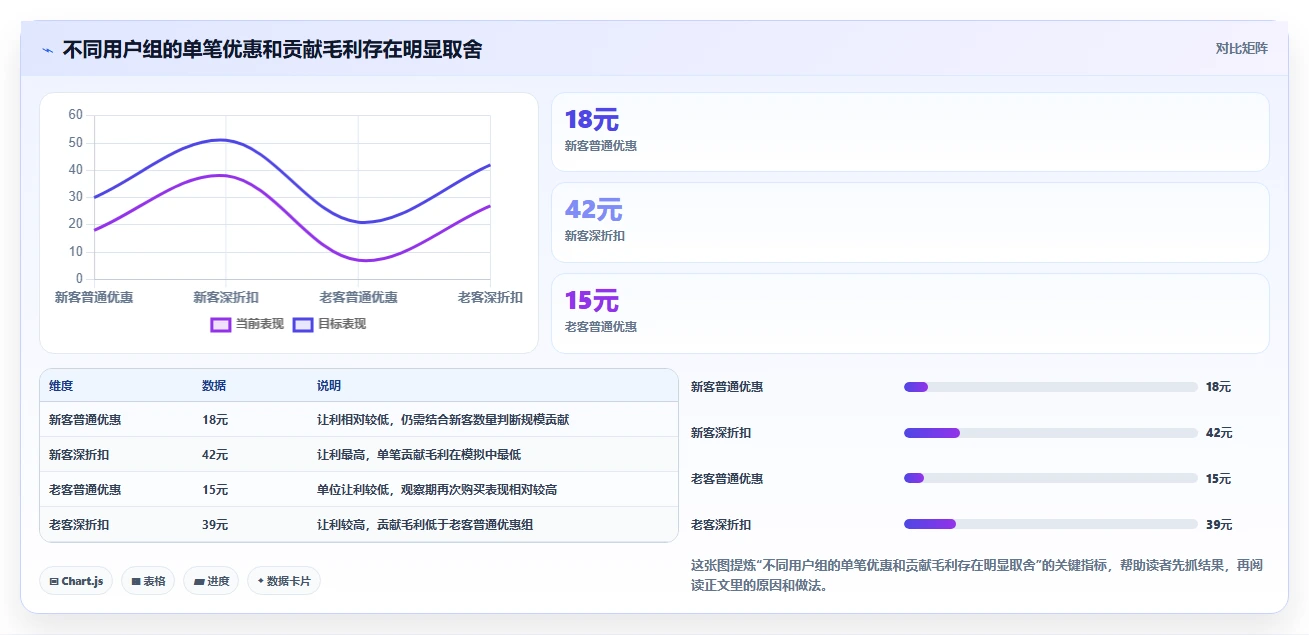1309x635 pixels.
Task: Click the 维度 column header
Action: point(61,386)
